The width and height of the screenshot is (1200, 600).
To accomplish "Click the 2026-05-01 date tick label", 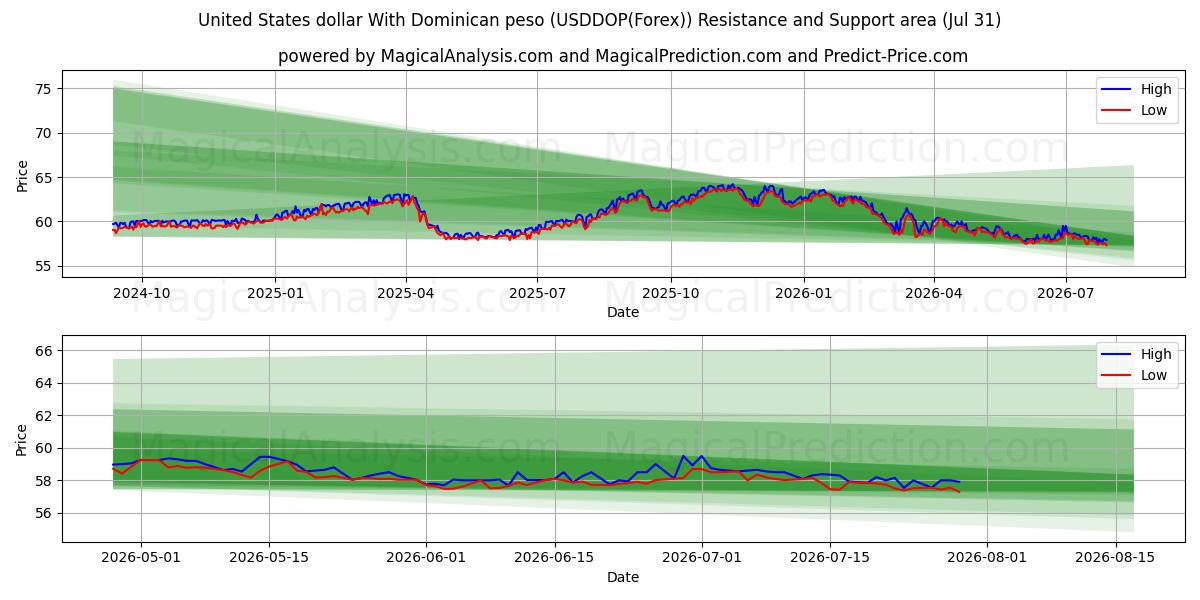I will (141, 558).
